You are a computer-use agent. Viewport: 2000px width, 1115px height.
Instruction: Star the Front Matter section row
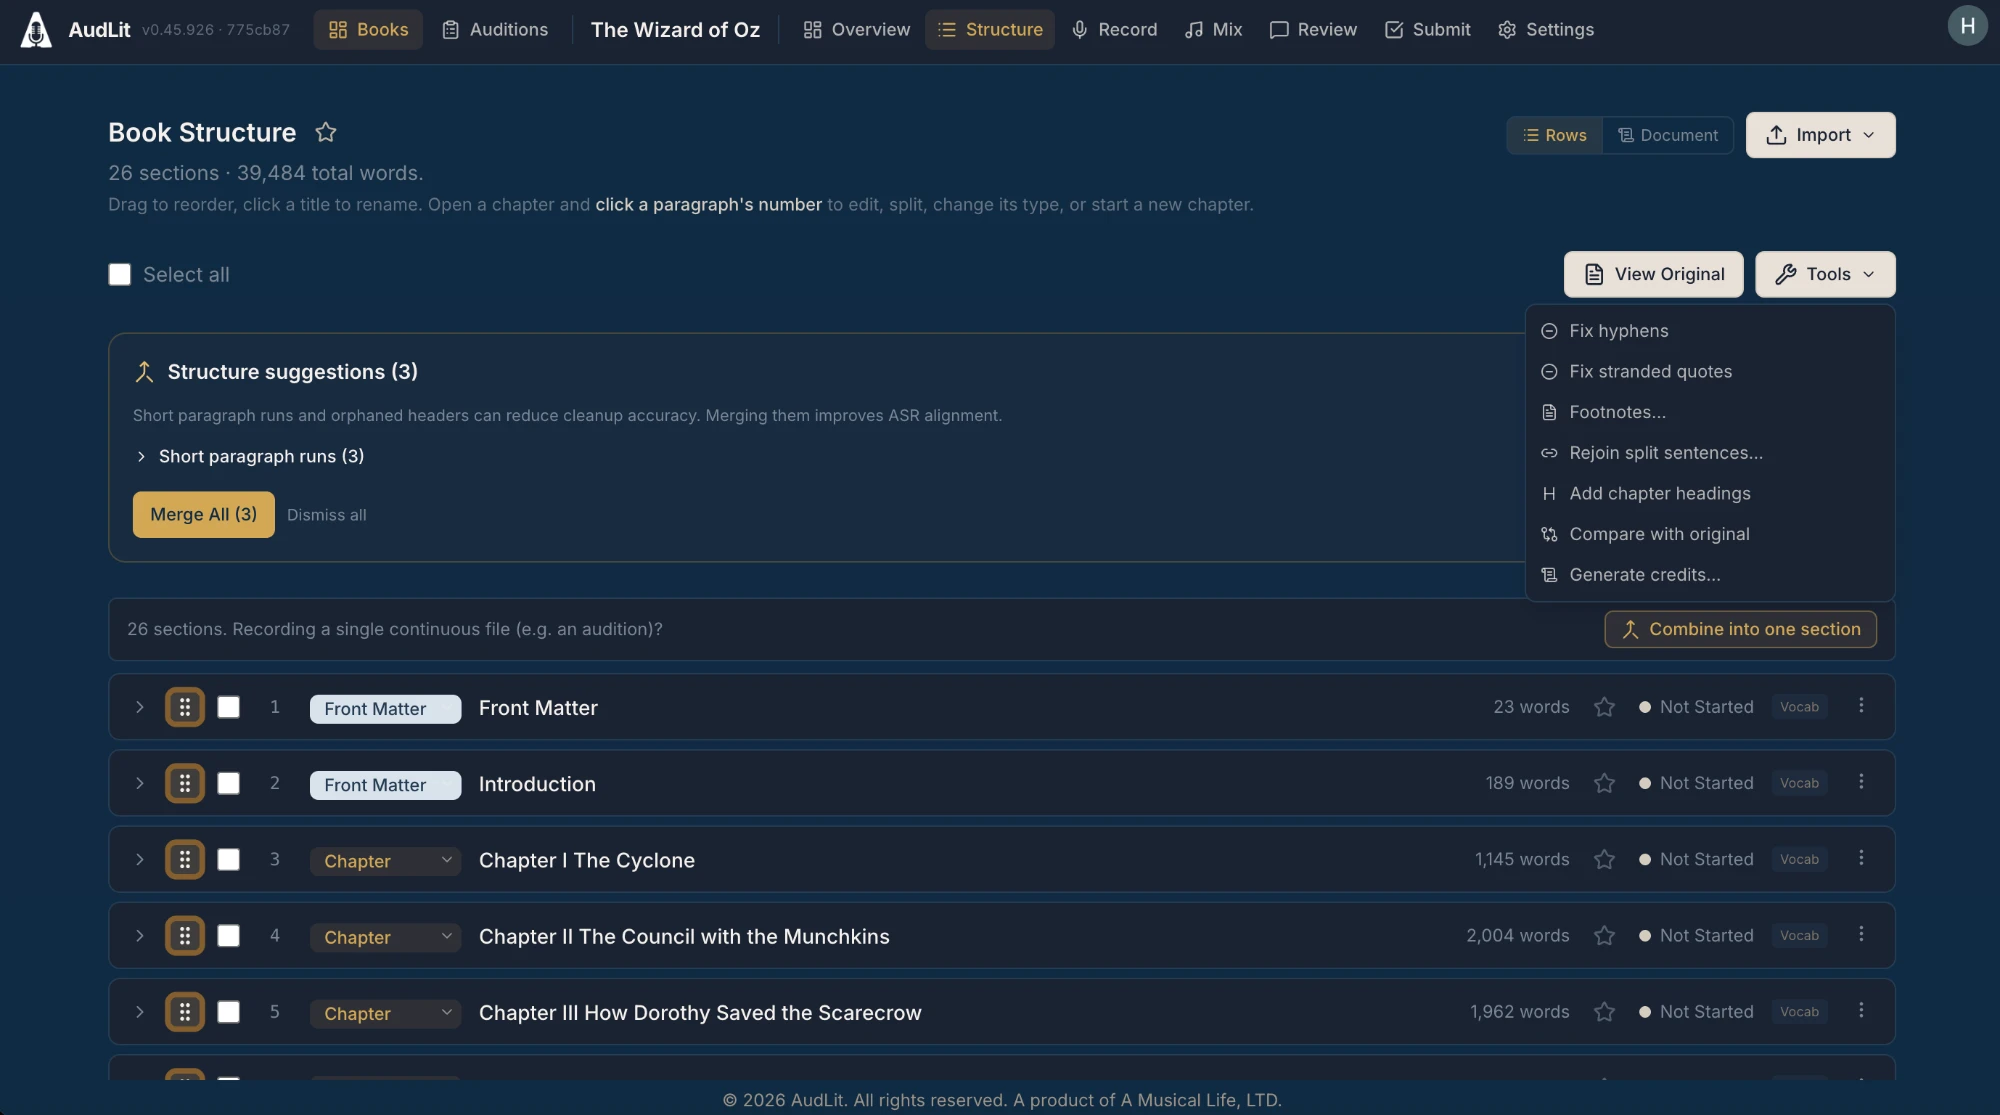tap(1604, 707)
